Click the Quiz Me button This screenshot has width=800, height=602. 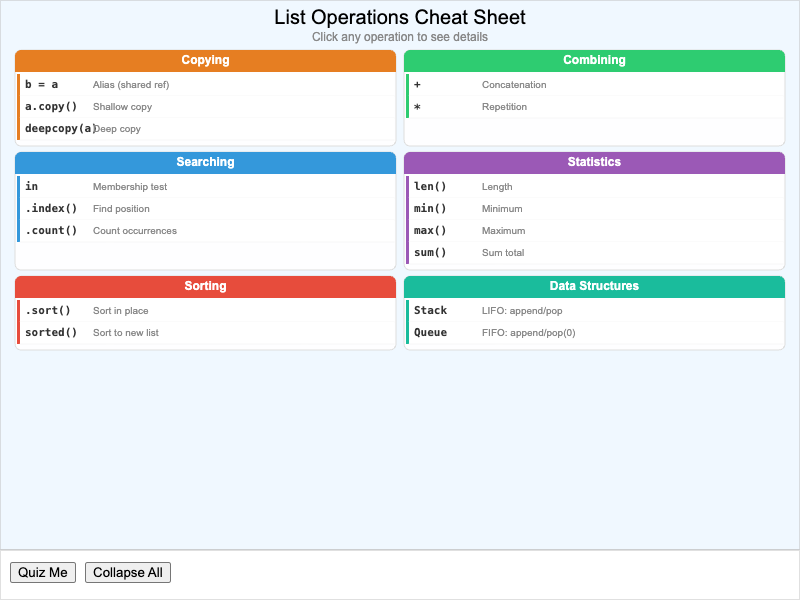click(43, 572)
